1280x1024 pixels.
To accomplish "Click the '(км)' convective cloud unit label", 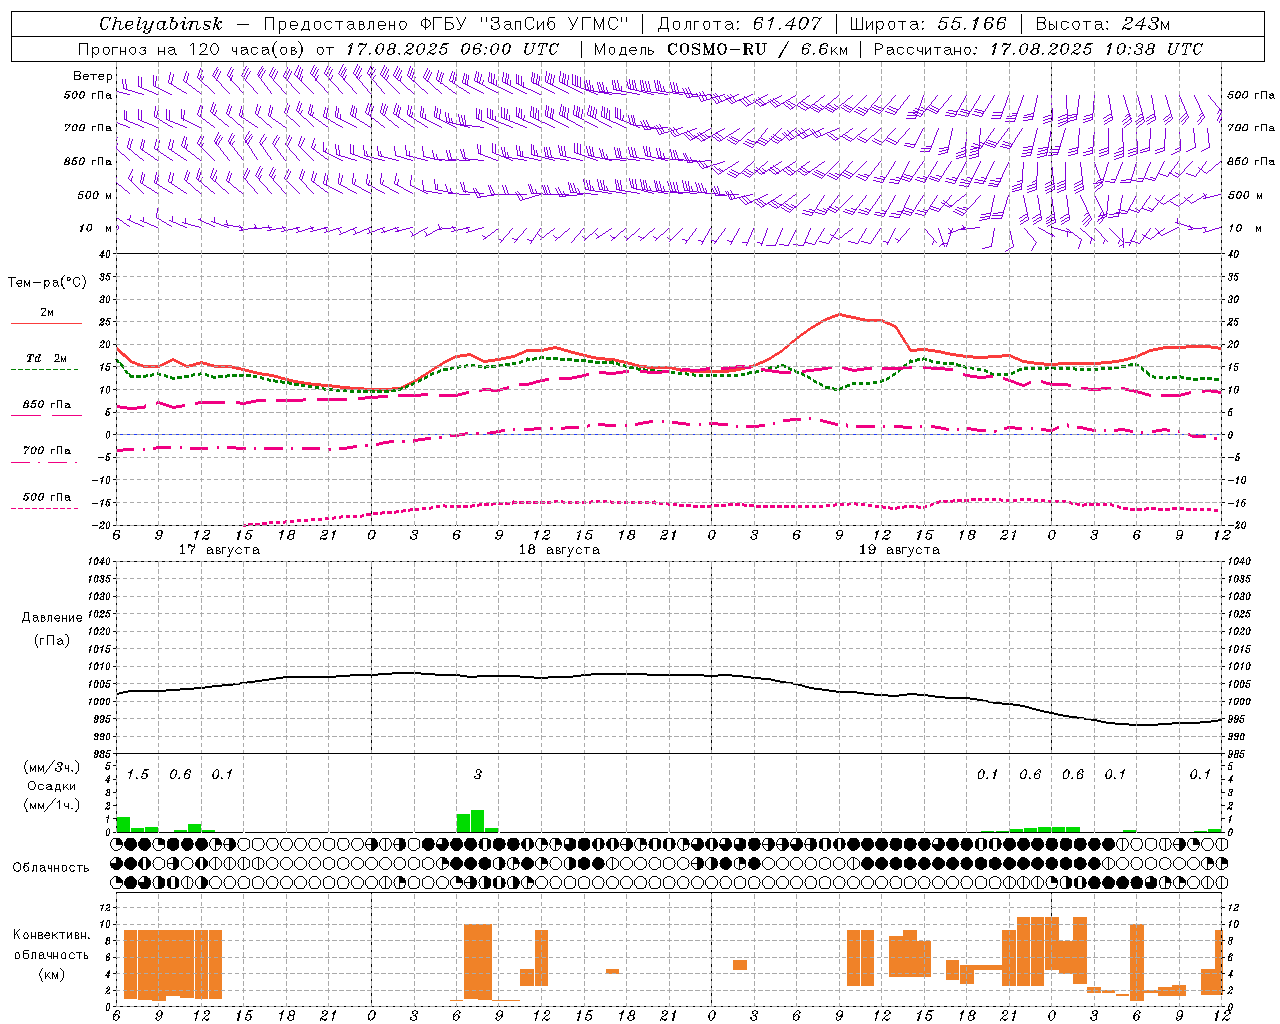I will point(52,974).
